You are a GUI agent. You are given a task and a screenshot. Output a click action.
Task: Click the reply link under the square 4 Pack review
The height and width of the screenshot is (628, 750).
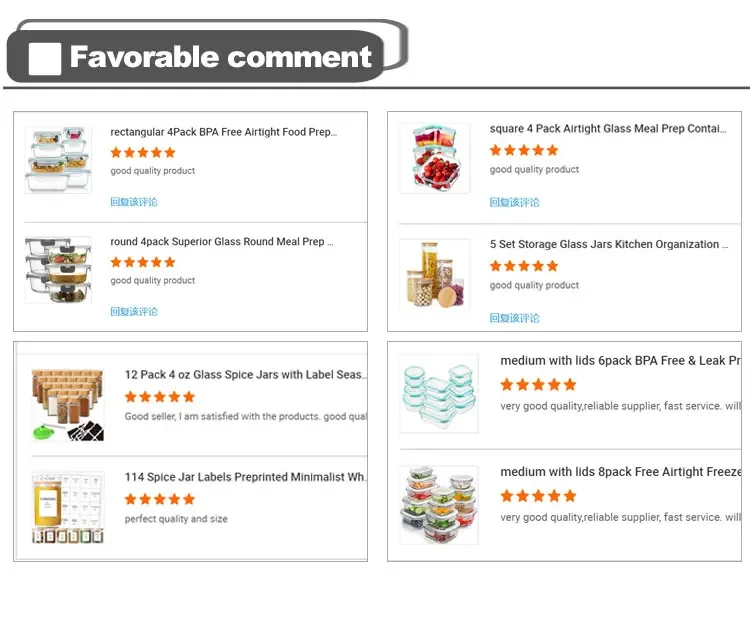pyautogui.click(x=514, y=202)
